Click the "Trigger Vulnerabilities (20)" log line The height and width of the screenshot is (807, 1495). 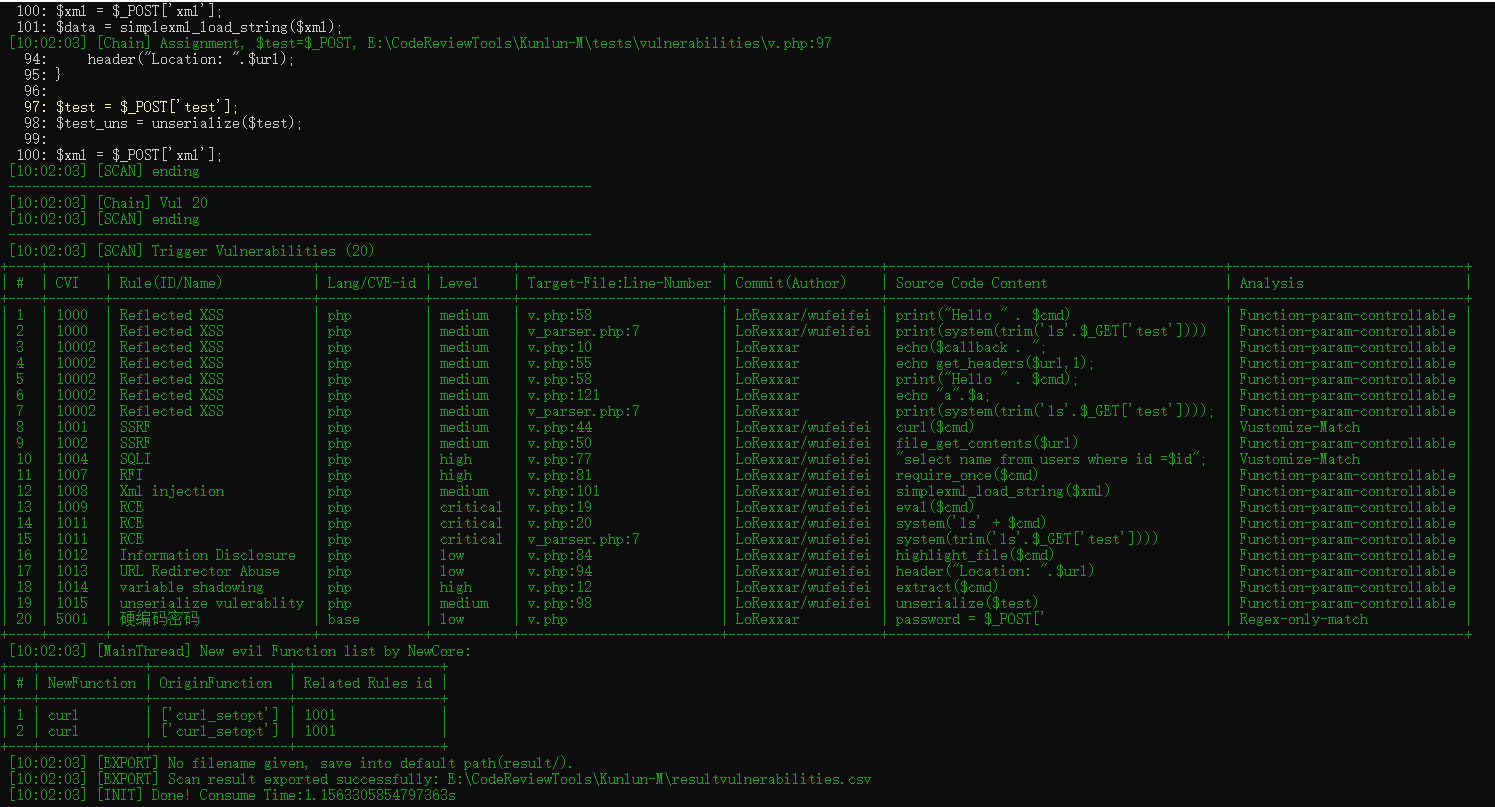pyautogui.click(x=191, y=251)
